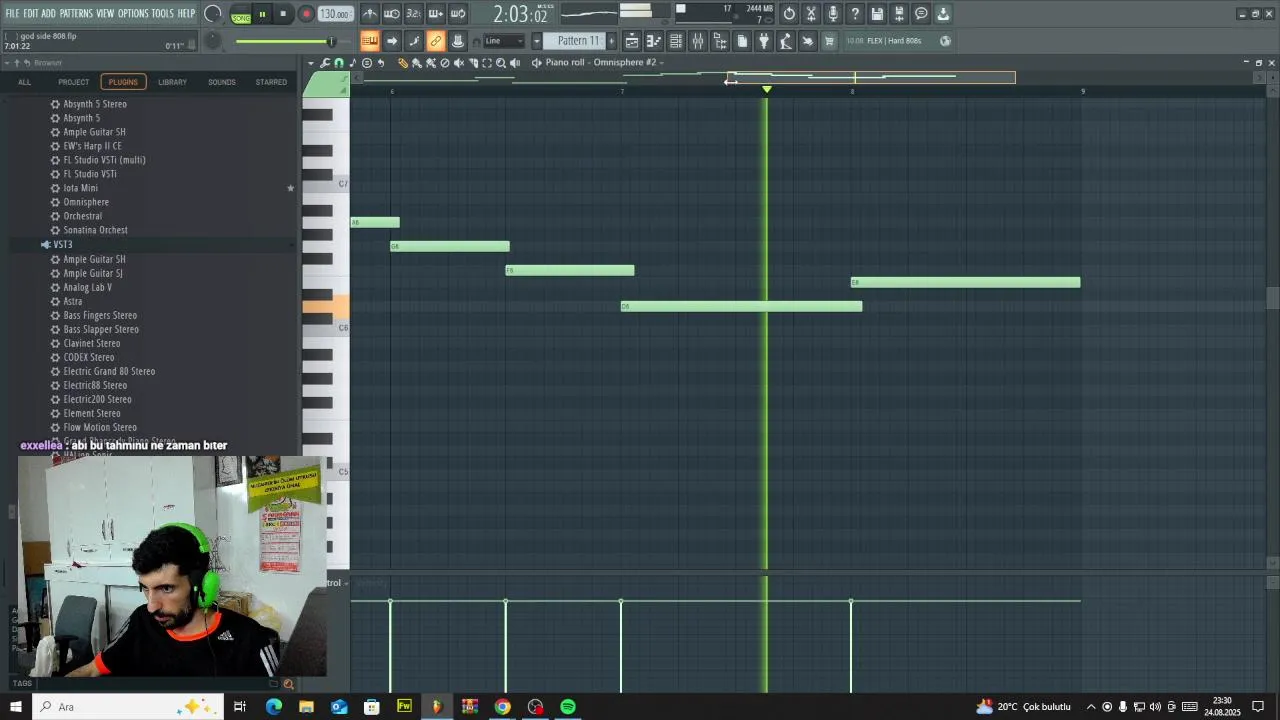Click the piano roll stamp icon
The height and width of the screenshot is (720, 1280).
pyautogui.click(x=353, y=63)
